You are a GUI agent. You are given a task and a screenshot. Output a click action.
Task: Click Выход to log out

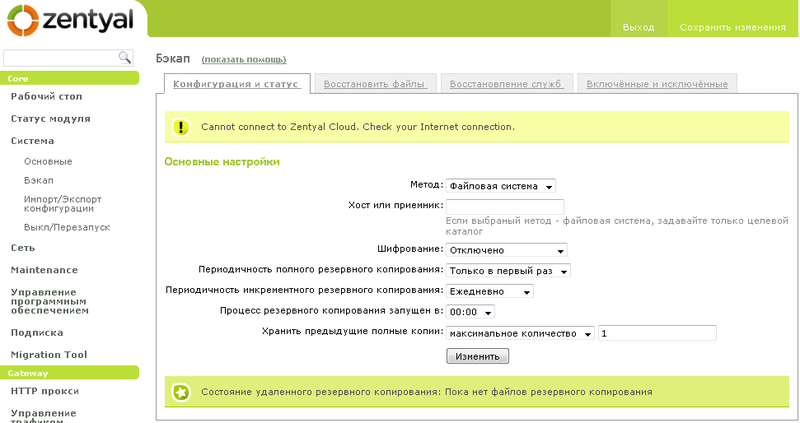click(x=638, y=28)
